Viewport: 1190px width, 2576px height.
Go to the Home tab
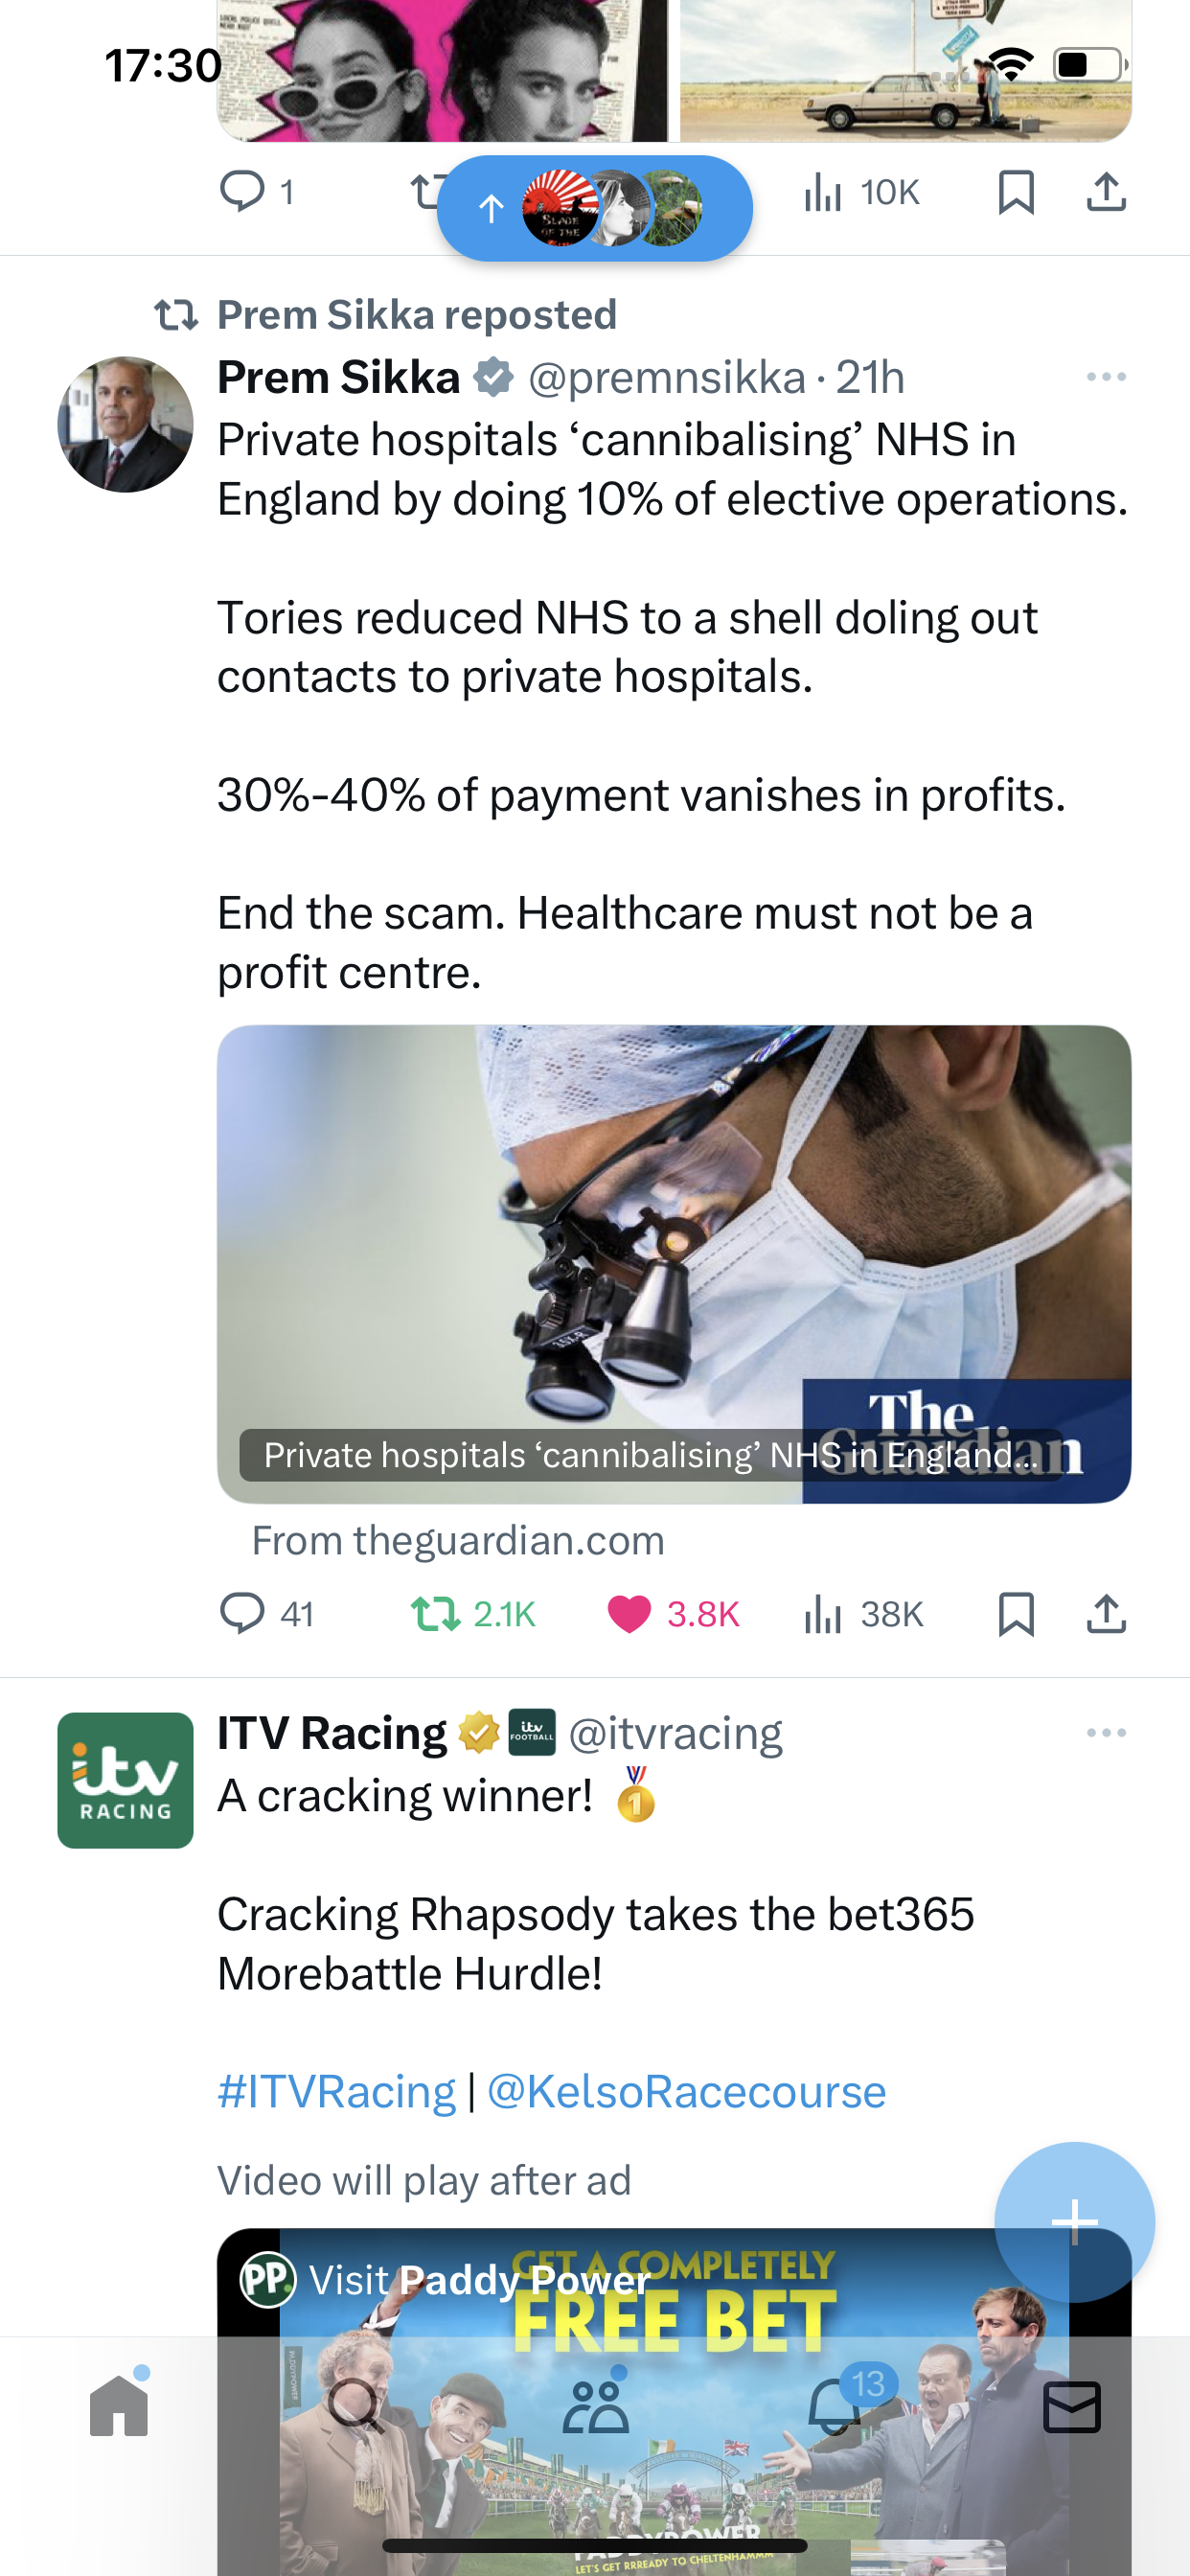pyautogui.click(x=119, y=2406)
